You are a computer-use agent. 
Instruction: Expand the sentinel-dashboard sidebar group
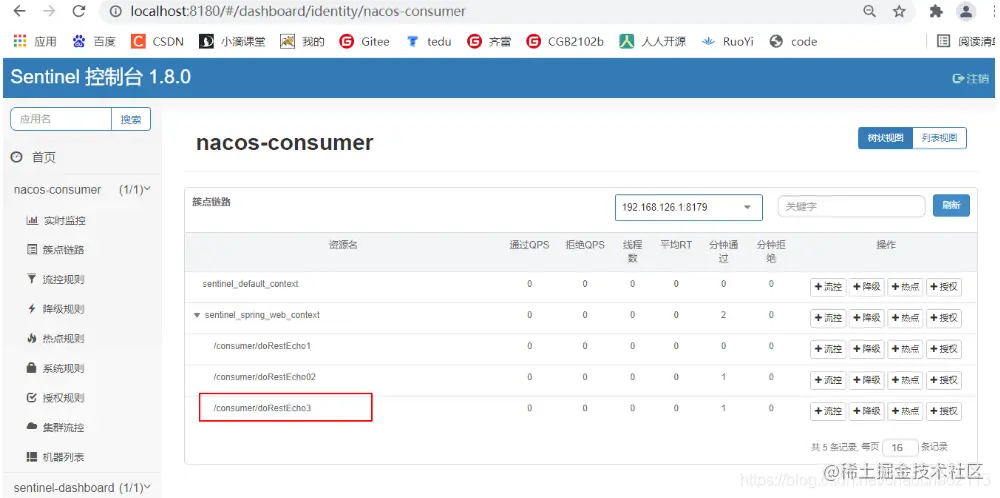click(x=82, y=488)
